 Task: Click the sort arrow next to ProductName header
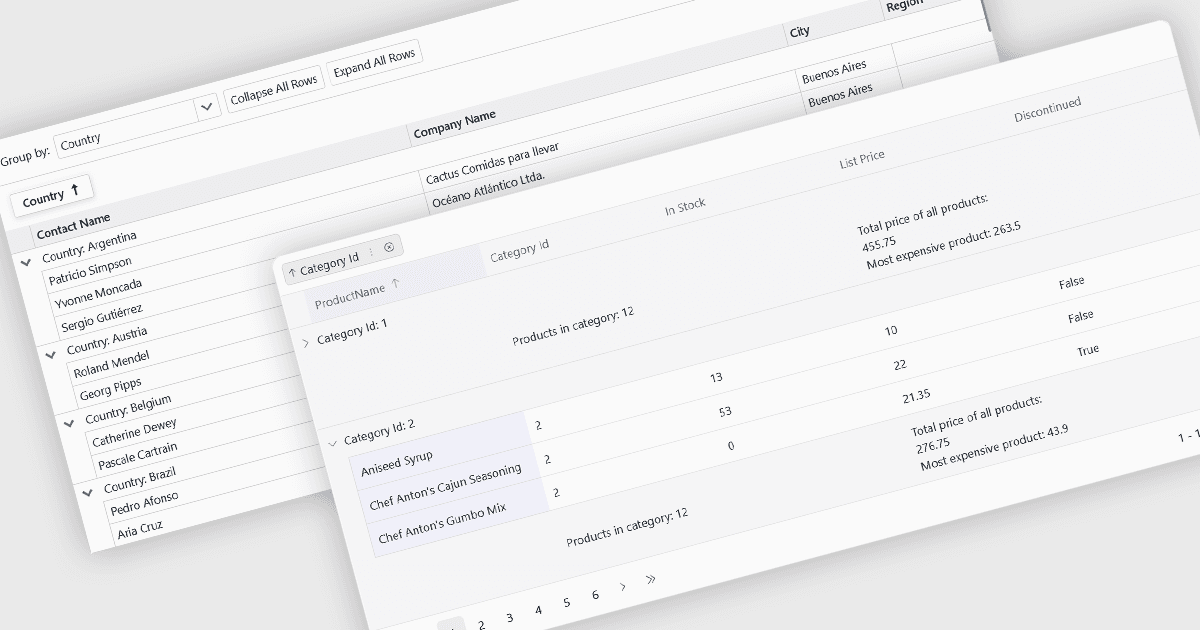coord(395,284)
